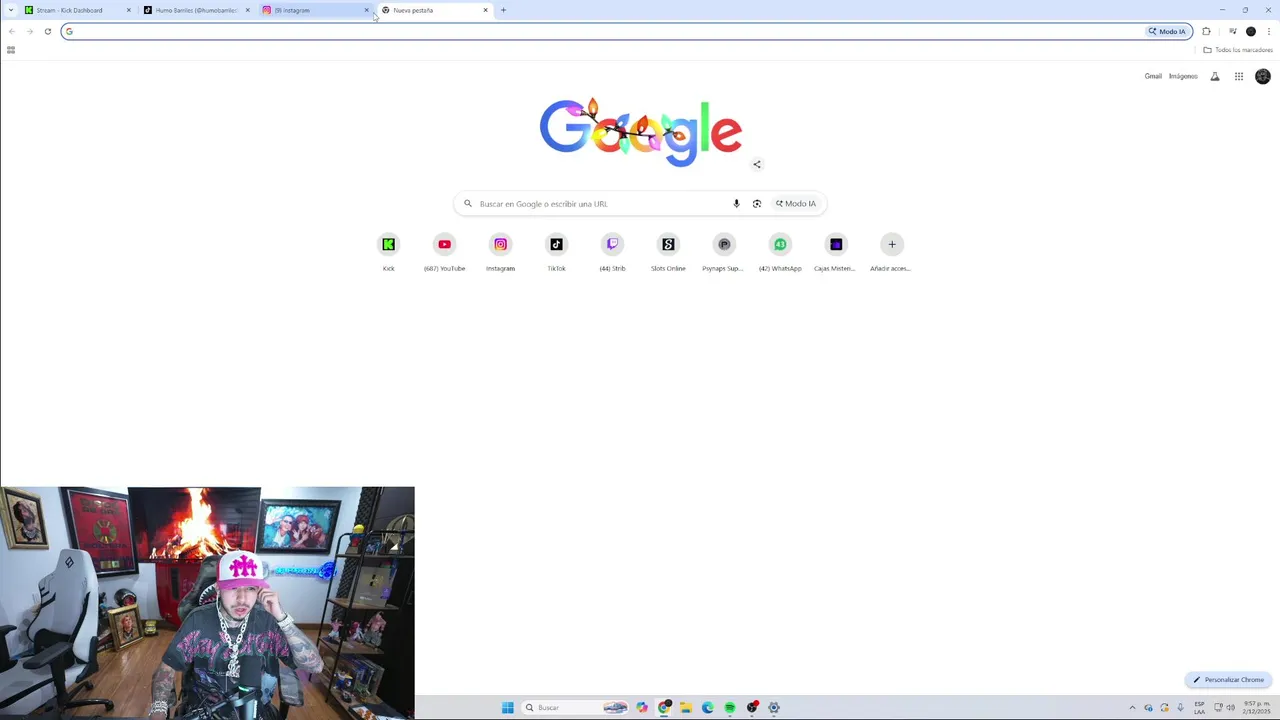Screen dimensions: 1280x720
Task: Open the Psynaps Sup shortcut tile
Action: 724,252
